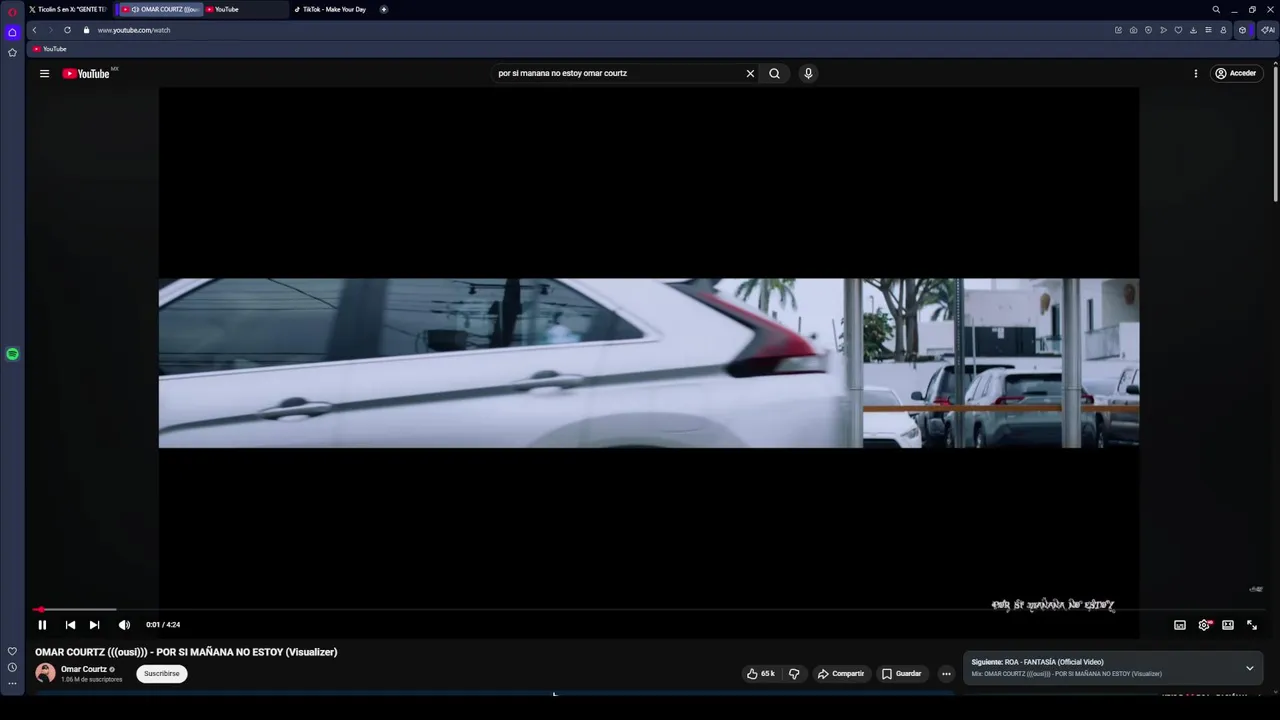This screenshot has height=720, width=1280.
Task: Open sidebar bookmarks star icon
Action: (12, 52)
